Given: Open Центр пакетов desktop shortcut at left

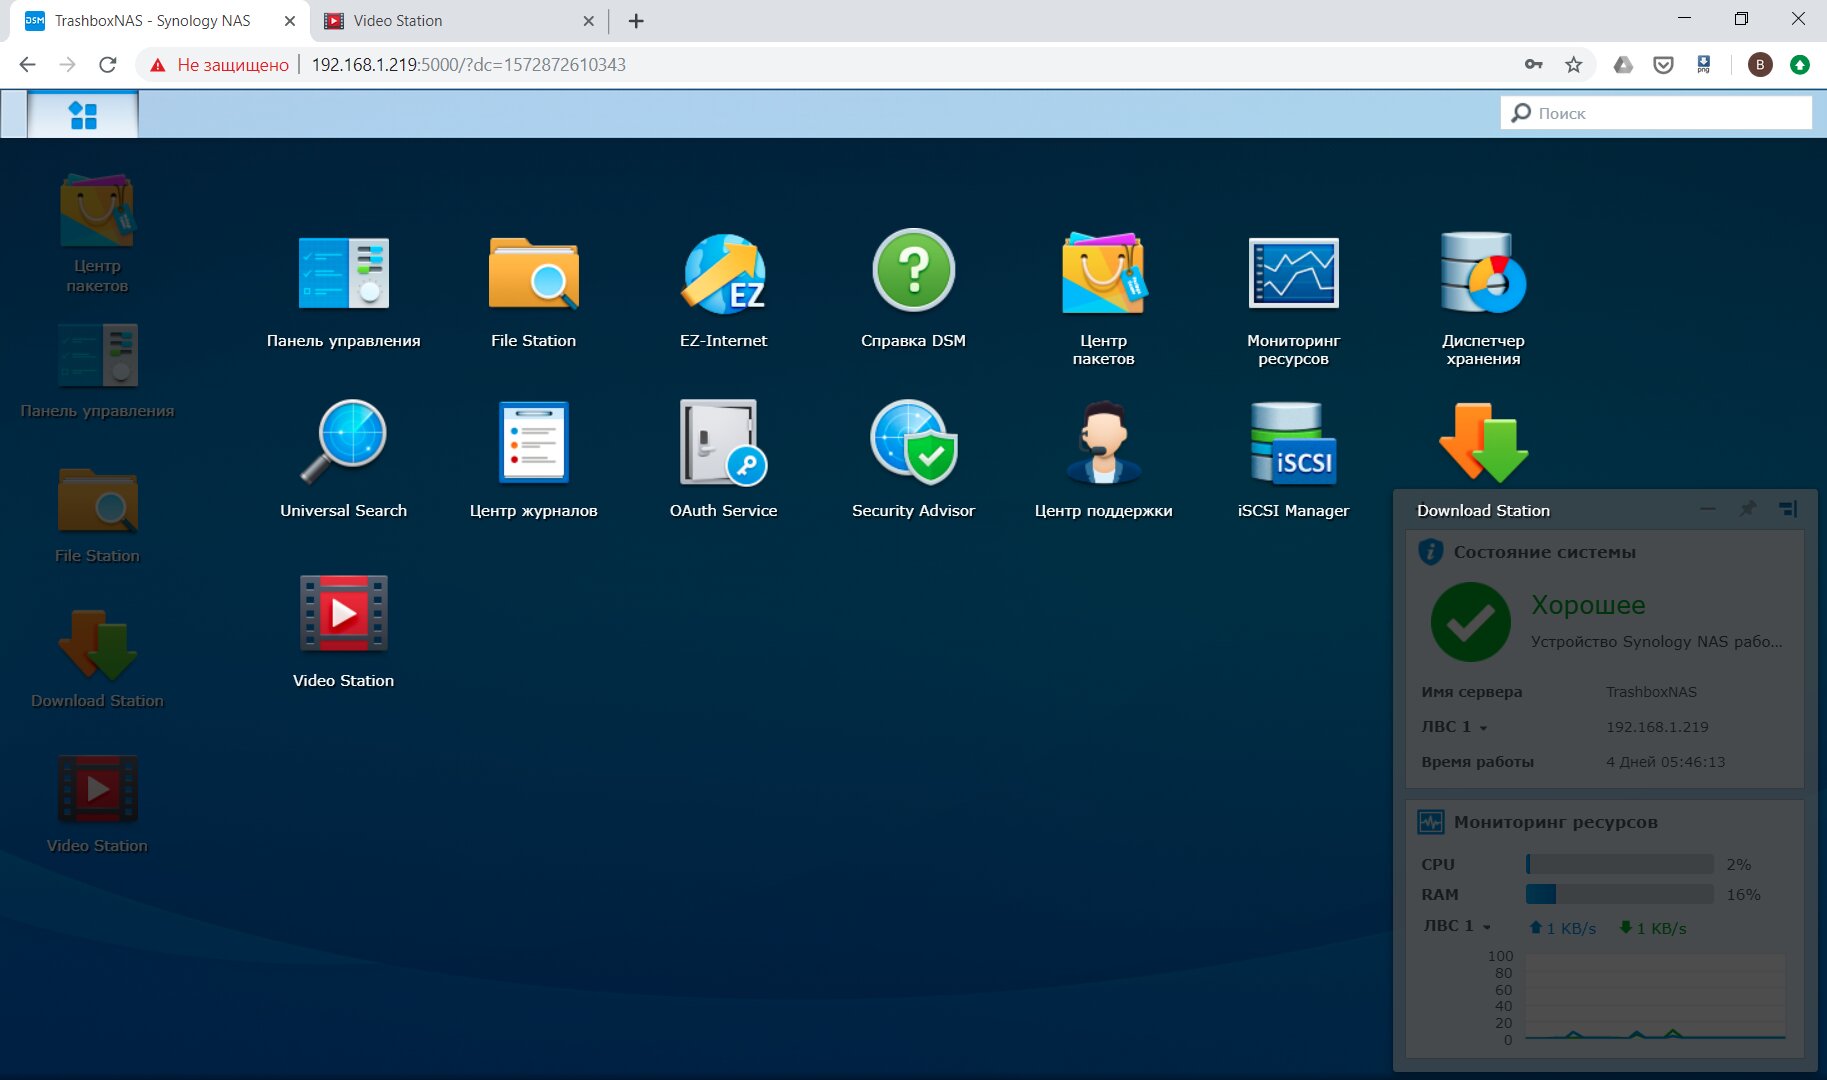Looking at the screenshot, I should (x=97, y=211).
